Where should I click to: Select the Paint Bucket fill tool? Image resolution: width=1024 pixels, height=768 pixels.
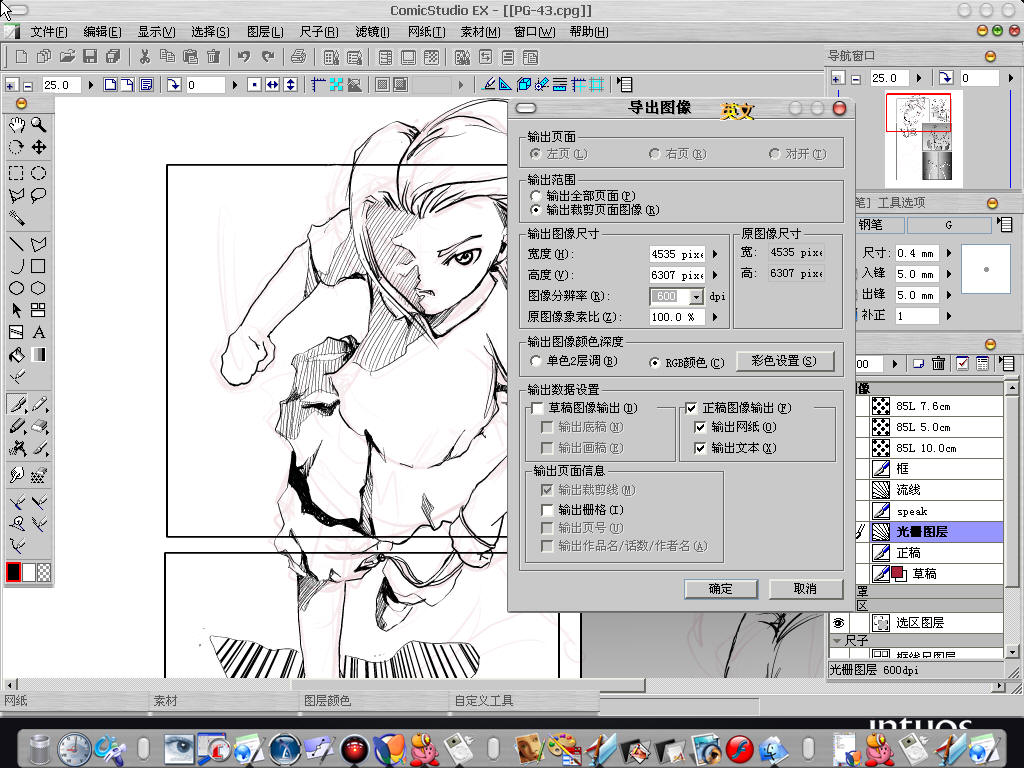tap(16, 355)
